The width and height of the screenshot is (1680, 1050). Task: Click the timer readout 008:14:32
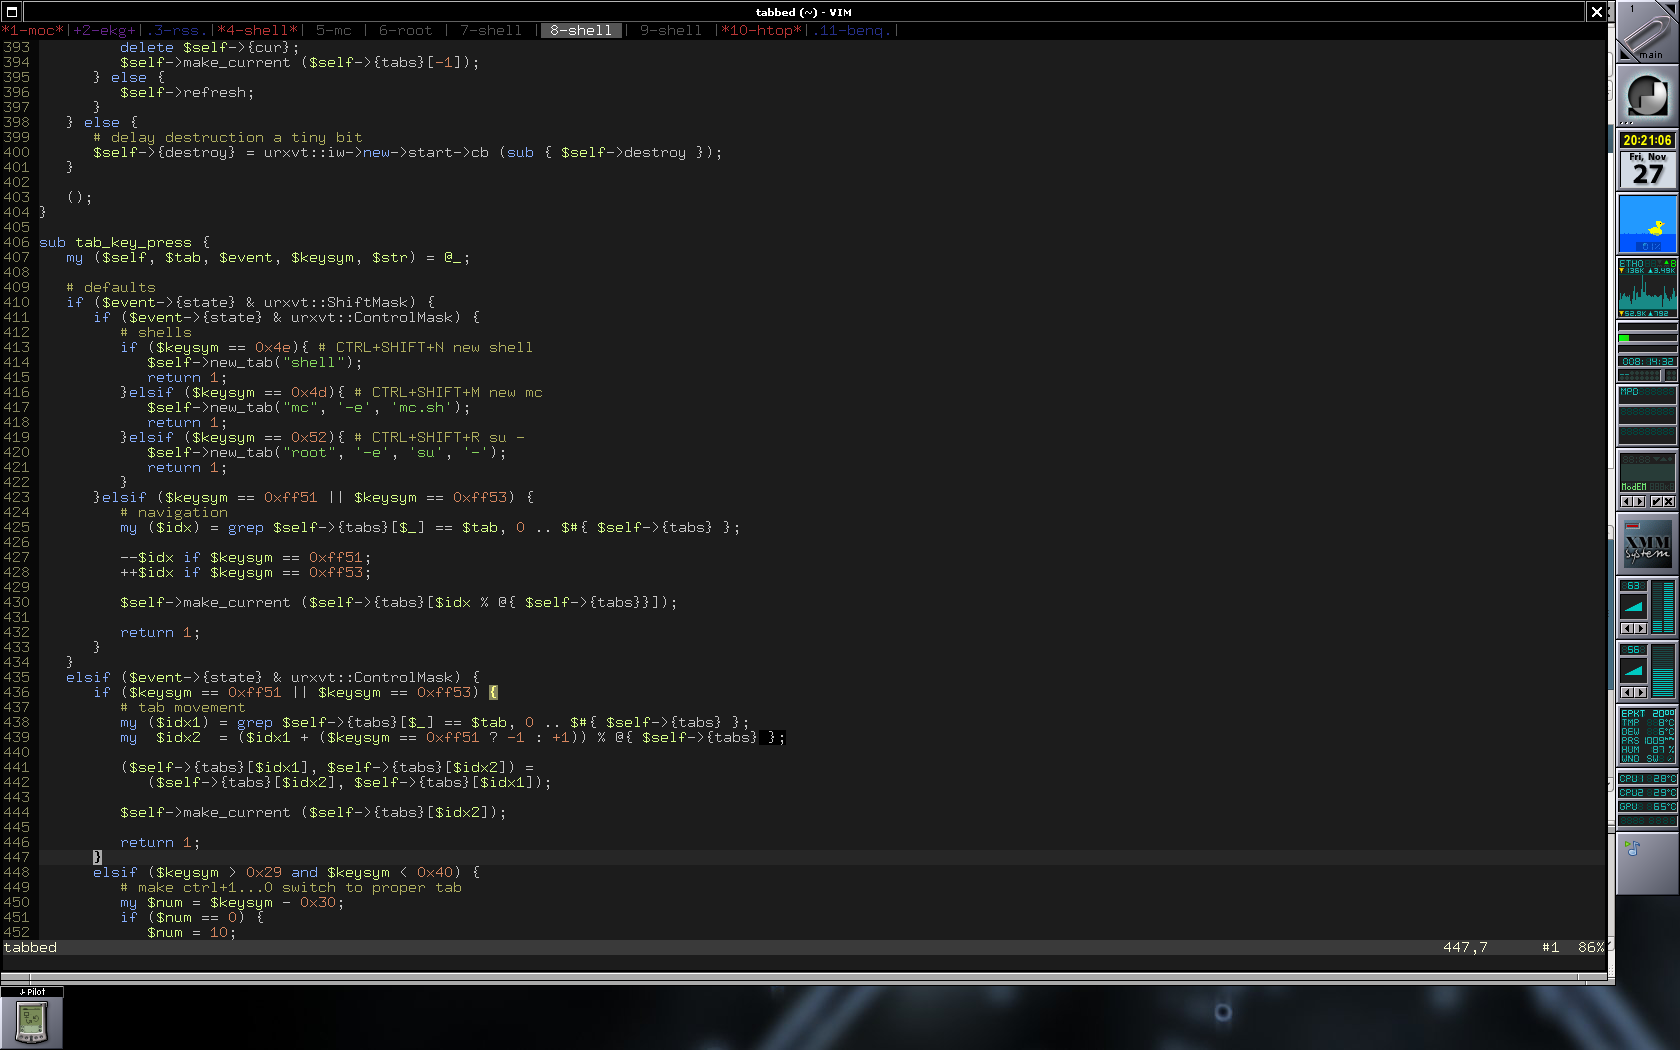point(1647,362)
